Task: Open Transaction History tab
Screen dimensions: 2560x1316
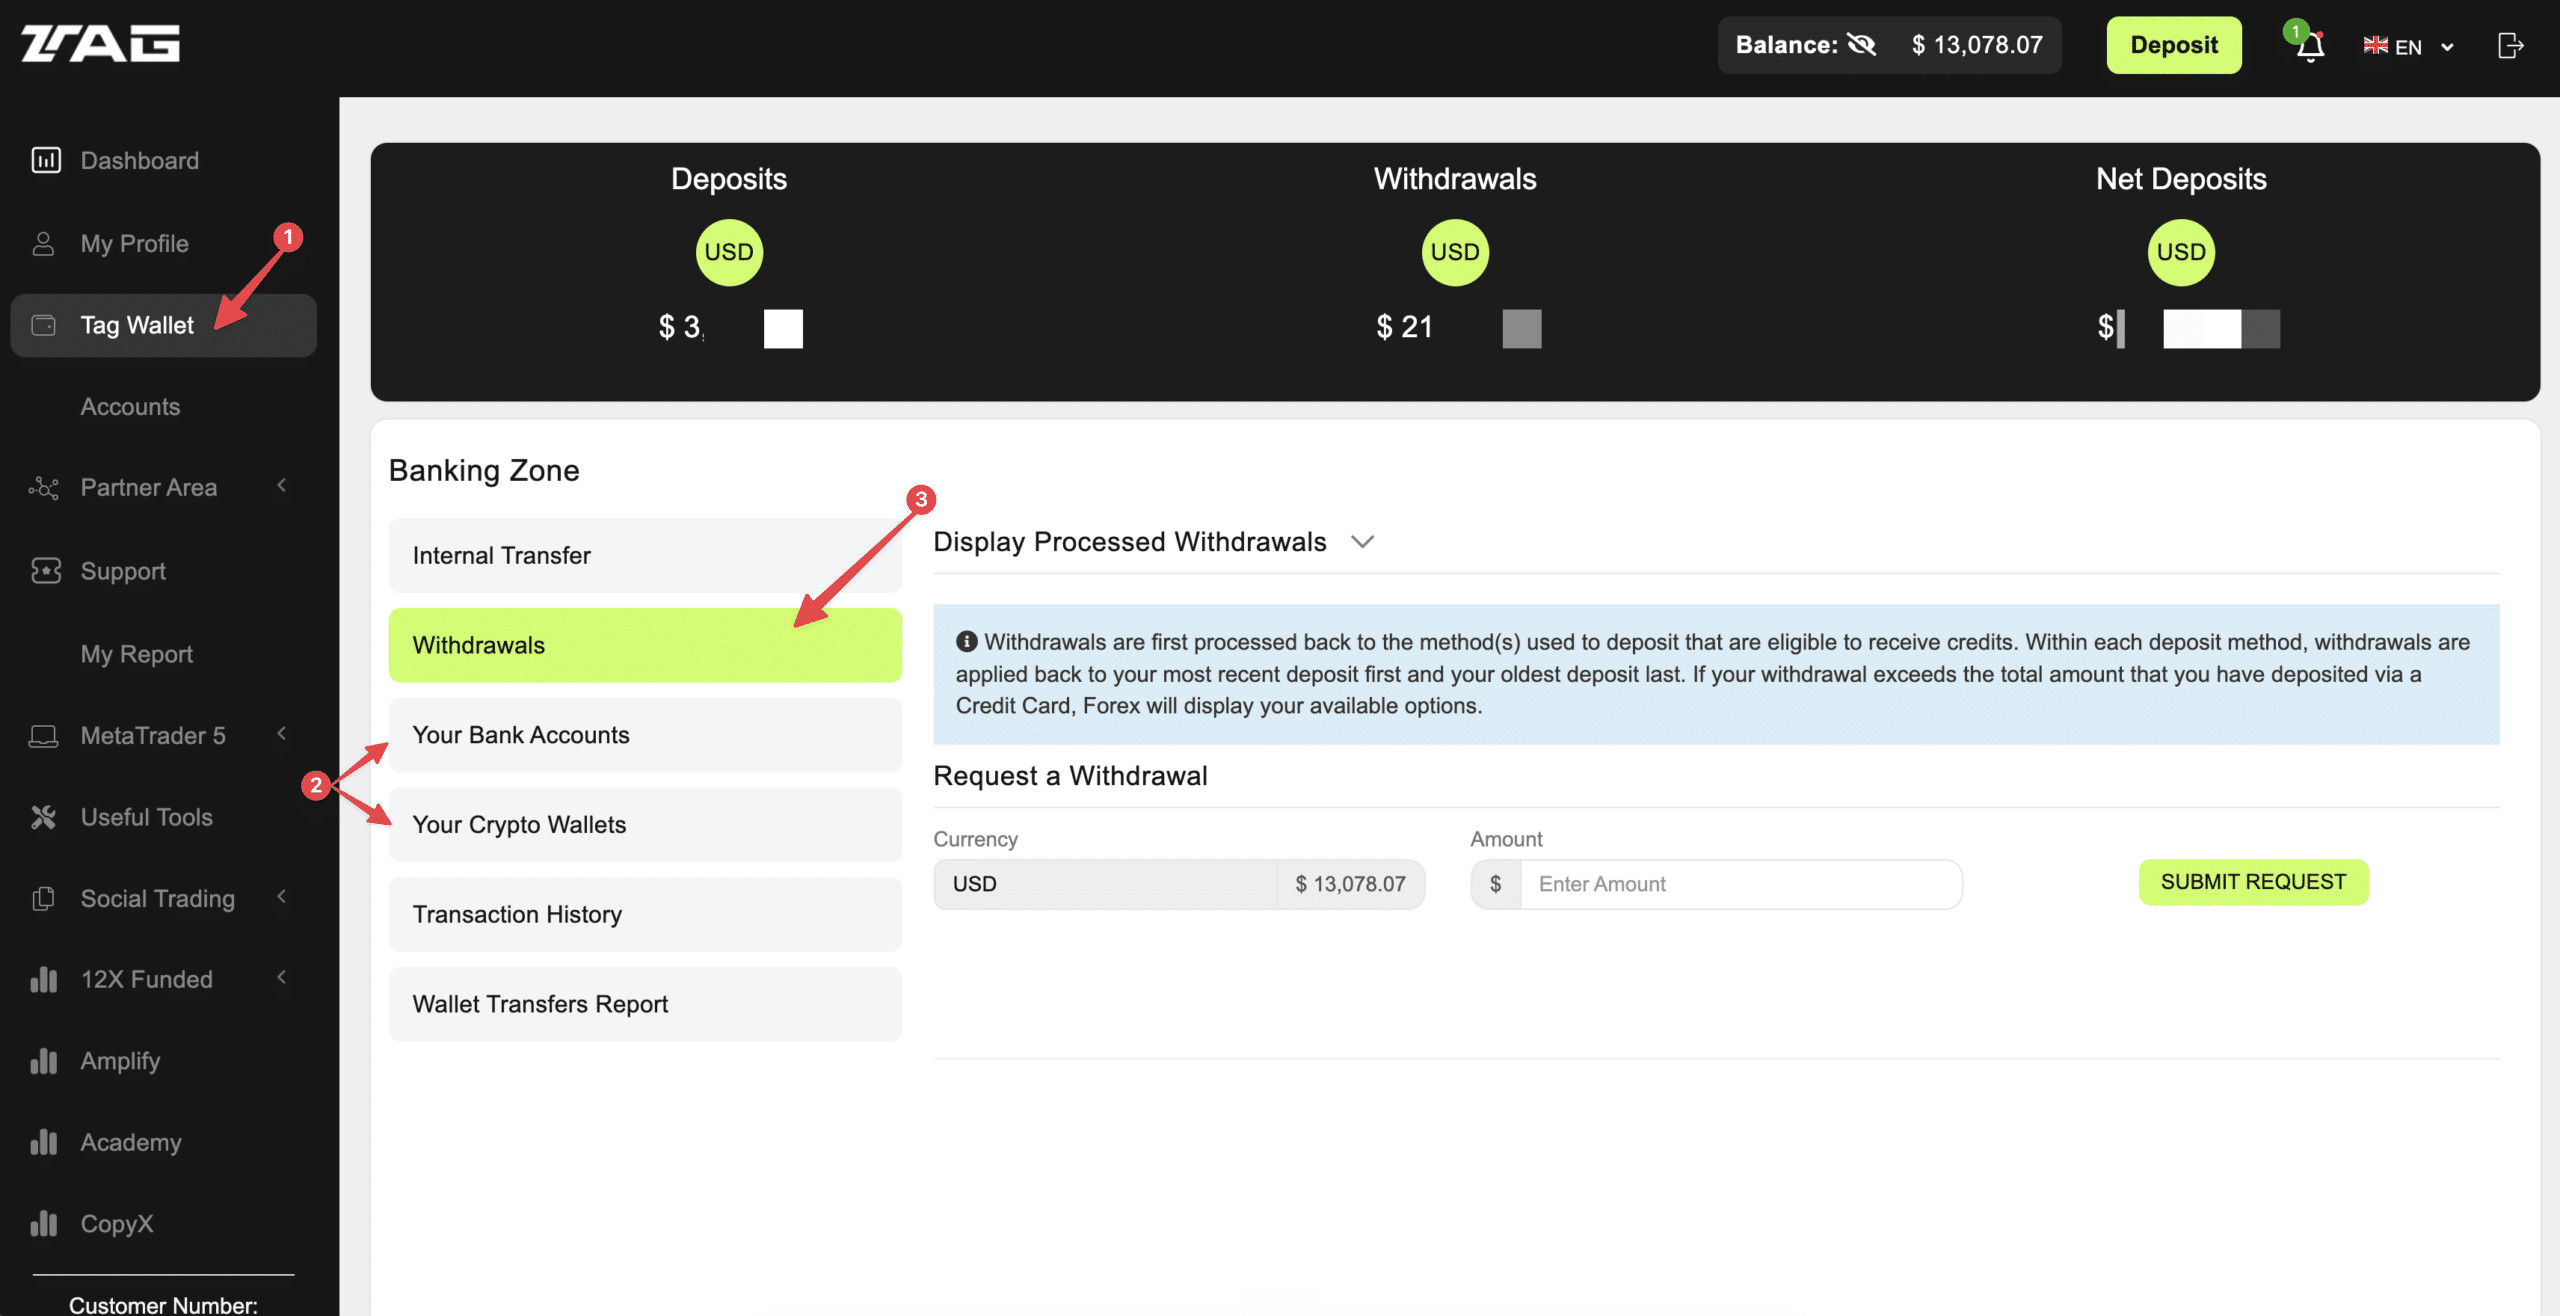Action: click(x=645, y=915)
